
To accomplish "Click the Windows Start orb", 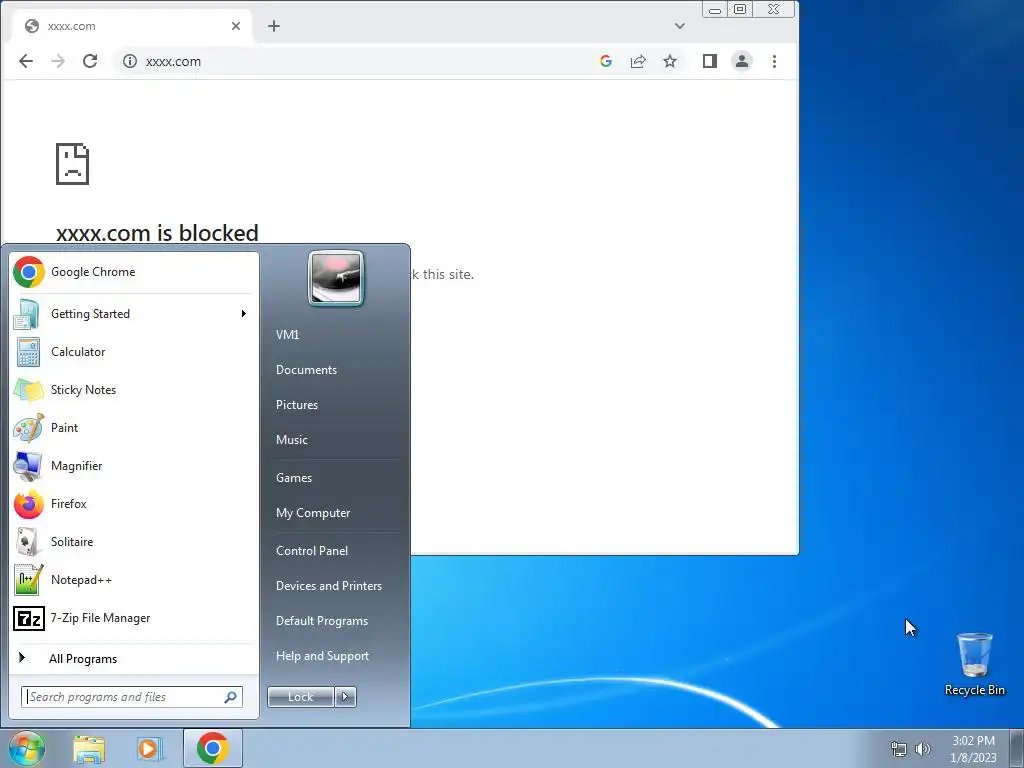I will point(27,748).
